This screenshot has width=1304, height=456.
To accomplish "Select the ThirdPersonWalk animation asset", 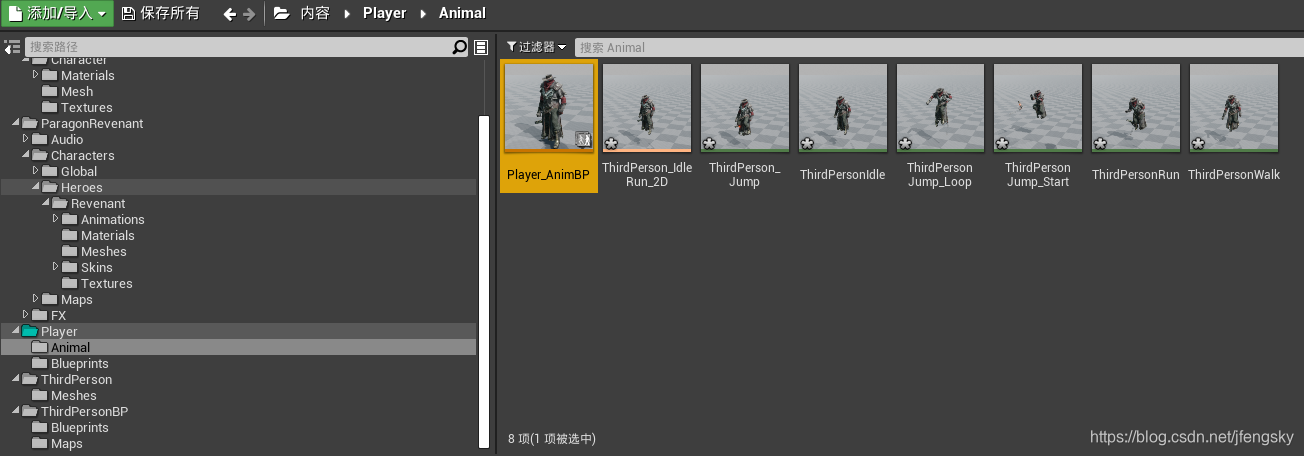I will click(x=1234, y=126).
